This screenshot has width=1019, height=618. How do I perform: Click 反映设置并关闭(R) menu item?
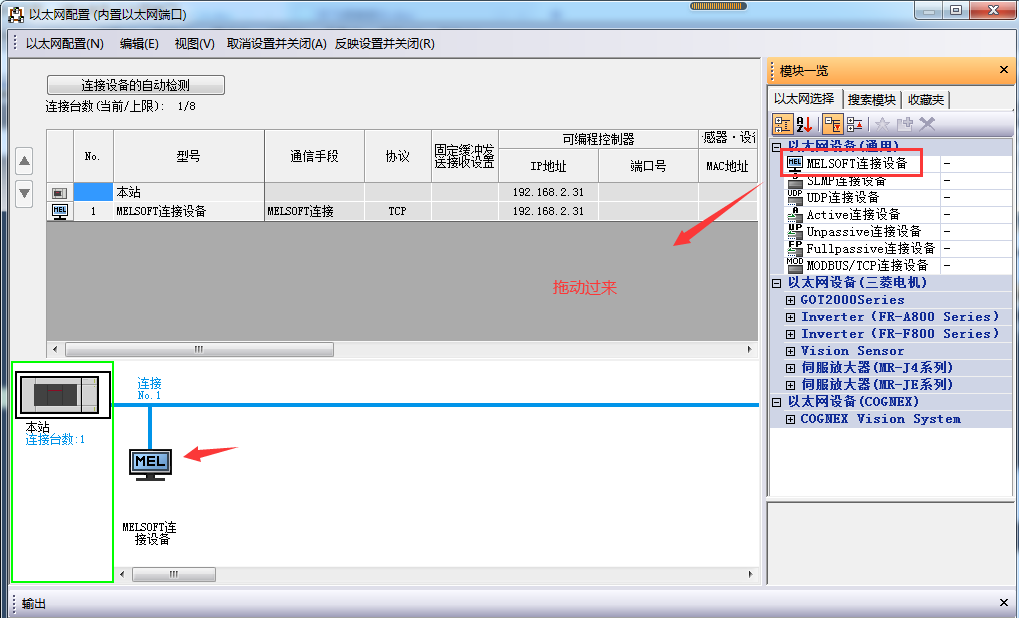click(x=385, y=44)
